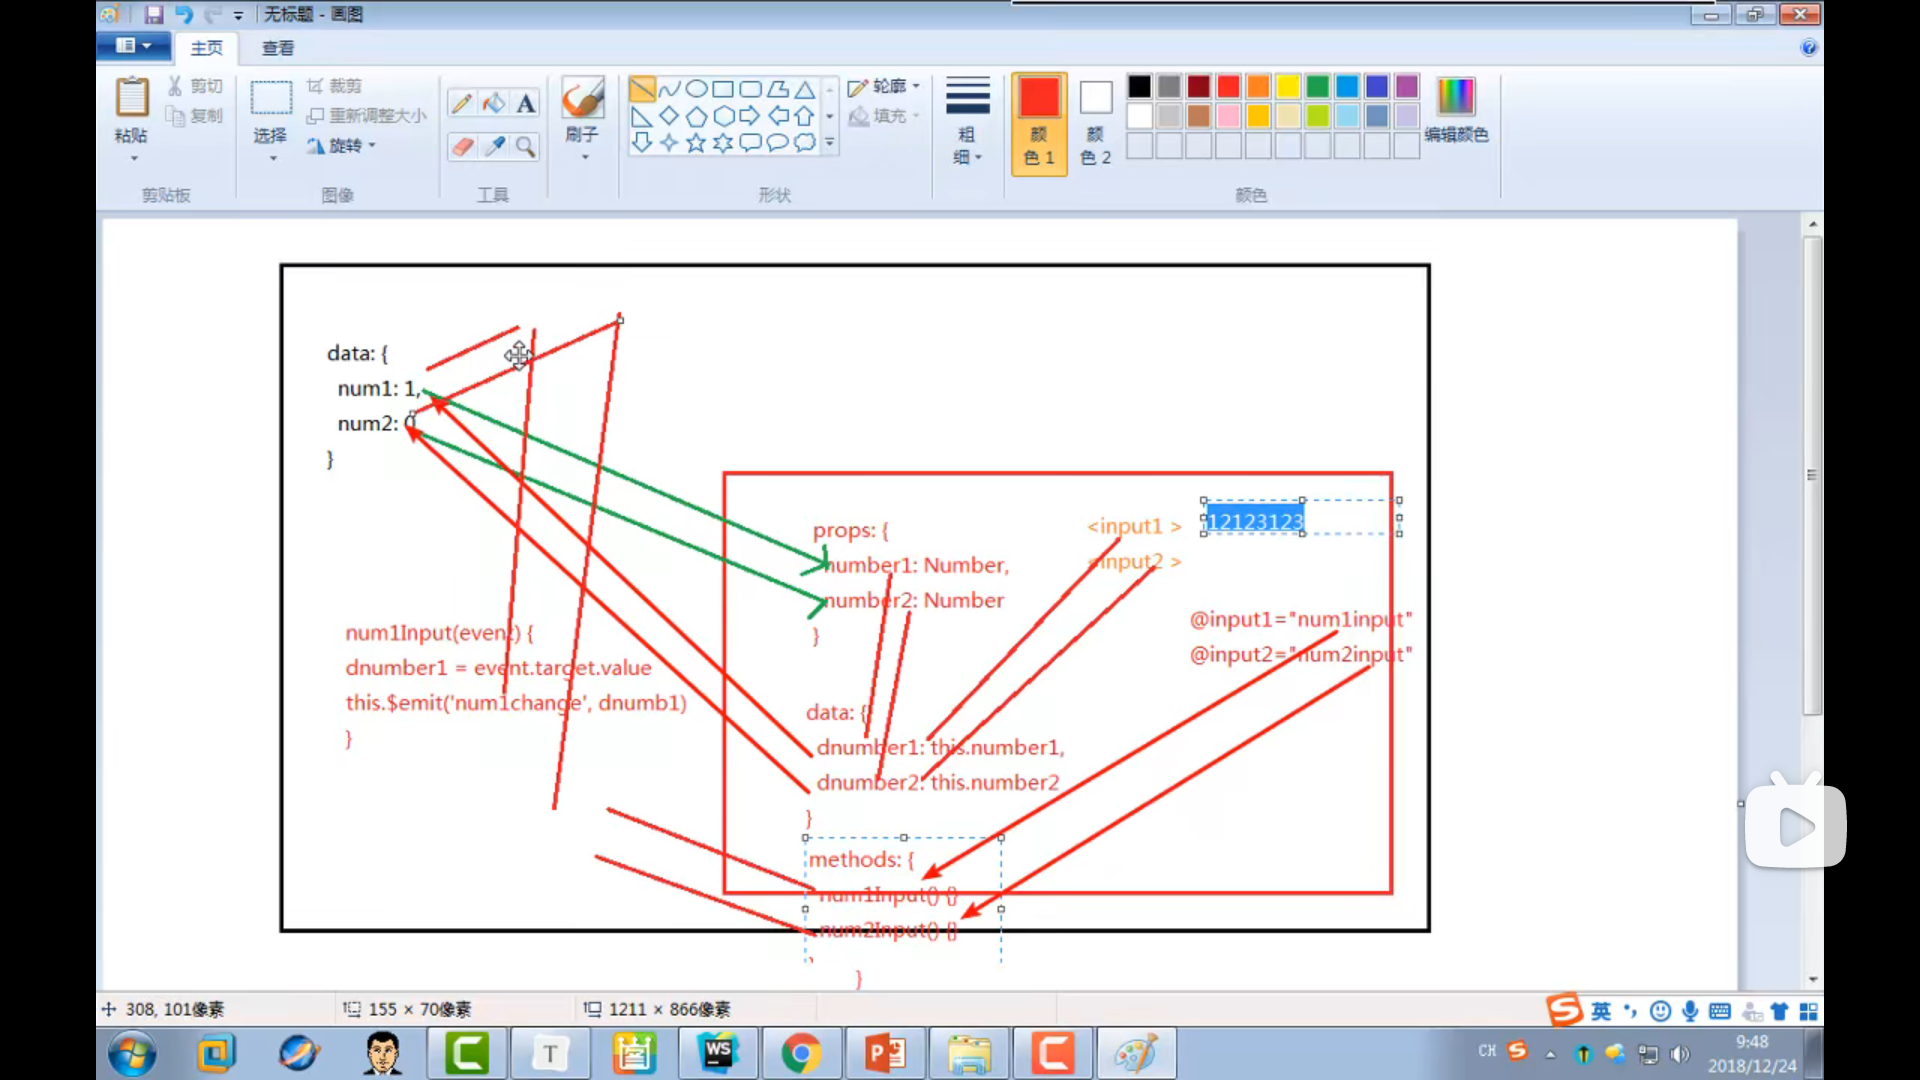Open the Home (主页) ribbon tab
The height and width of the screenshot is (1080, 1920).
pyautogui.click(x=207, y=48)
